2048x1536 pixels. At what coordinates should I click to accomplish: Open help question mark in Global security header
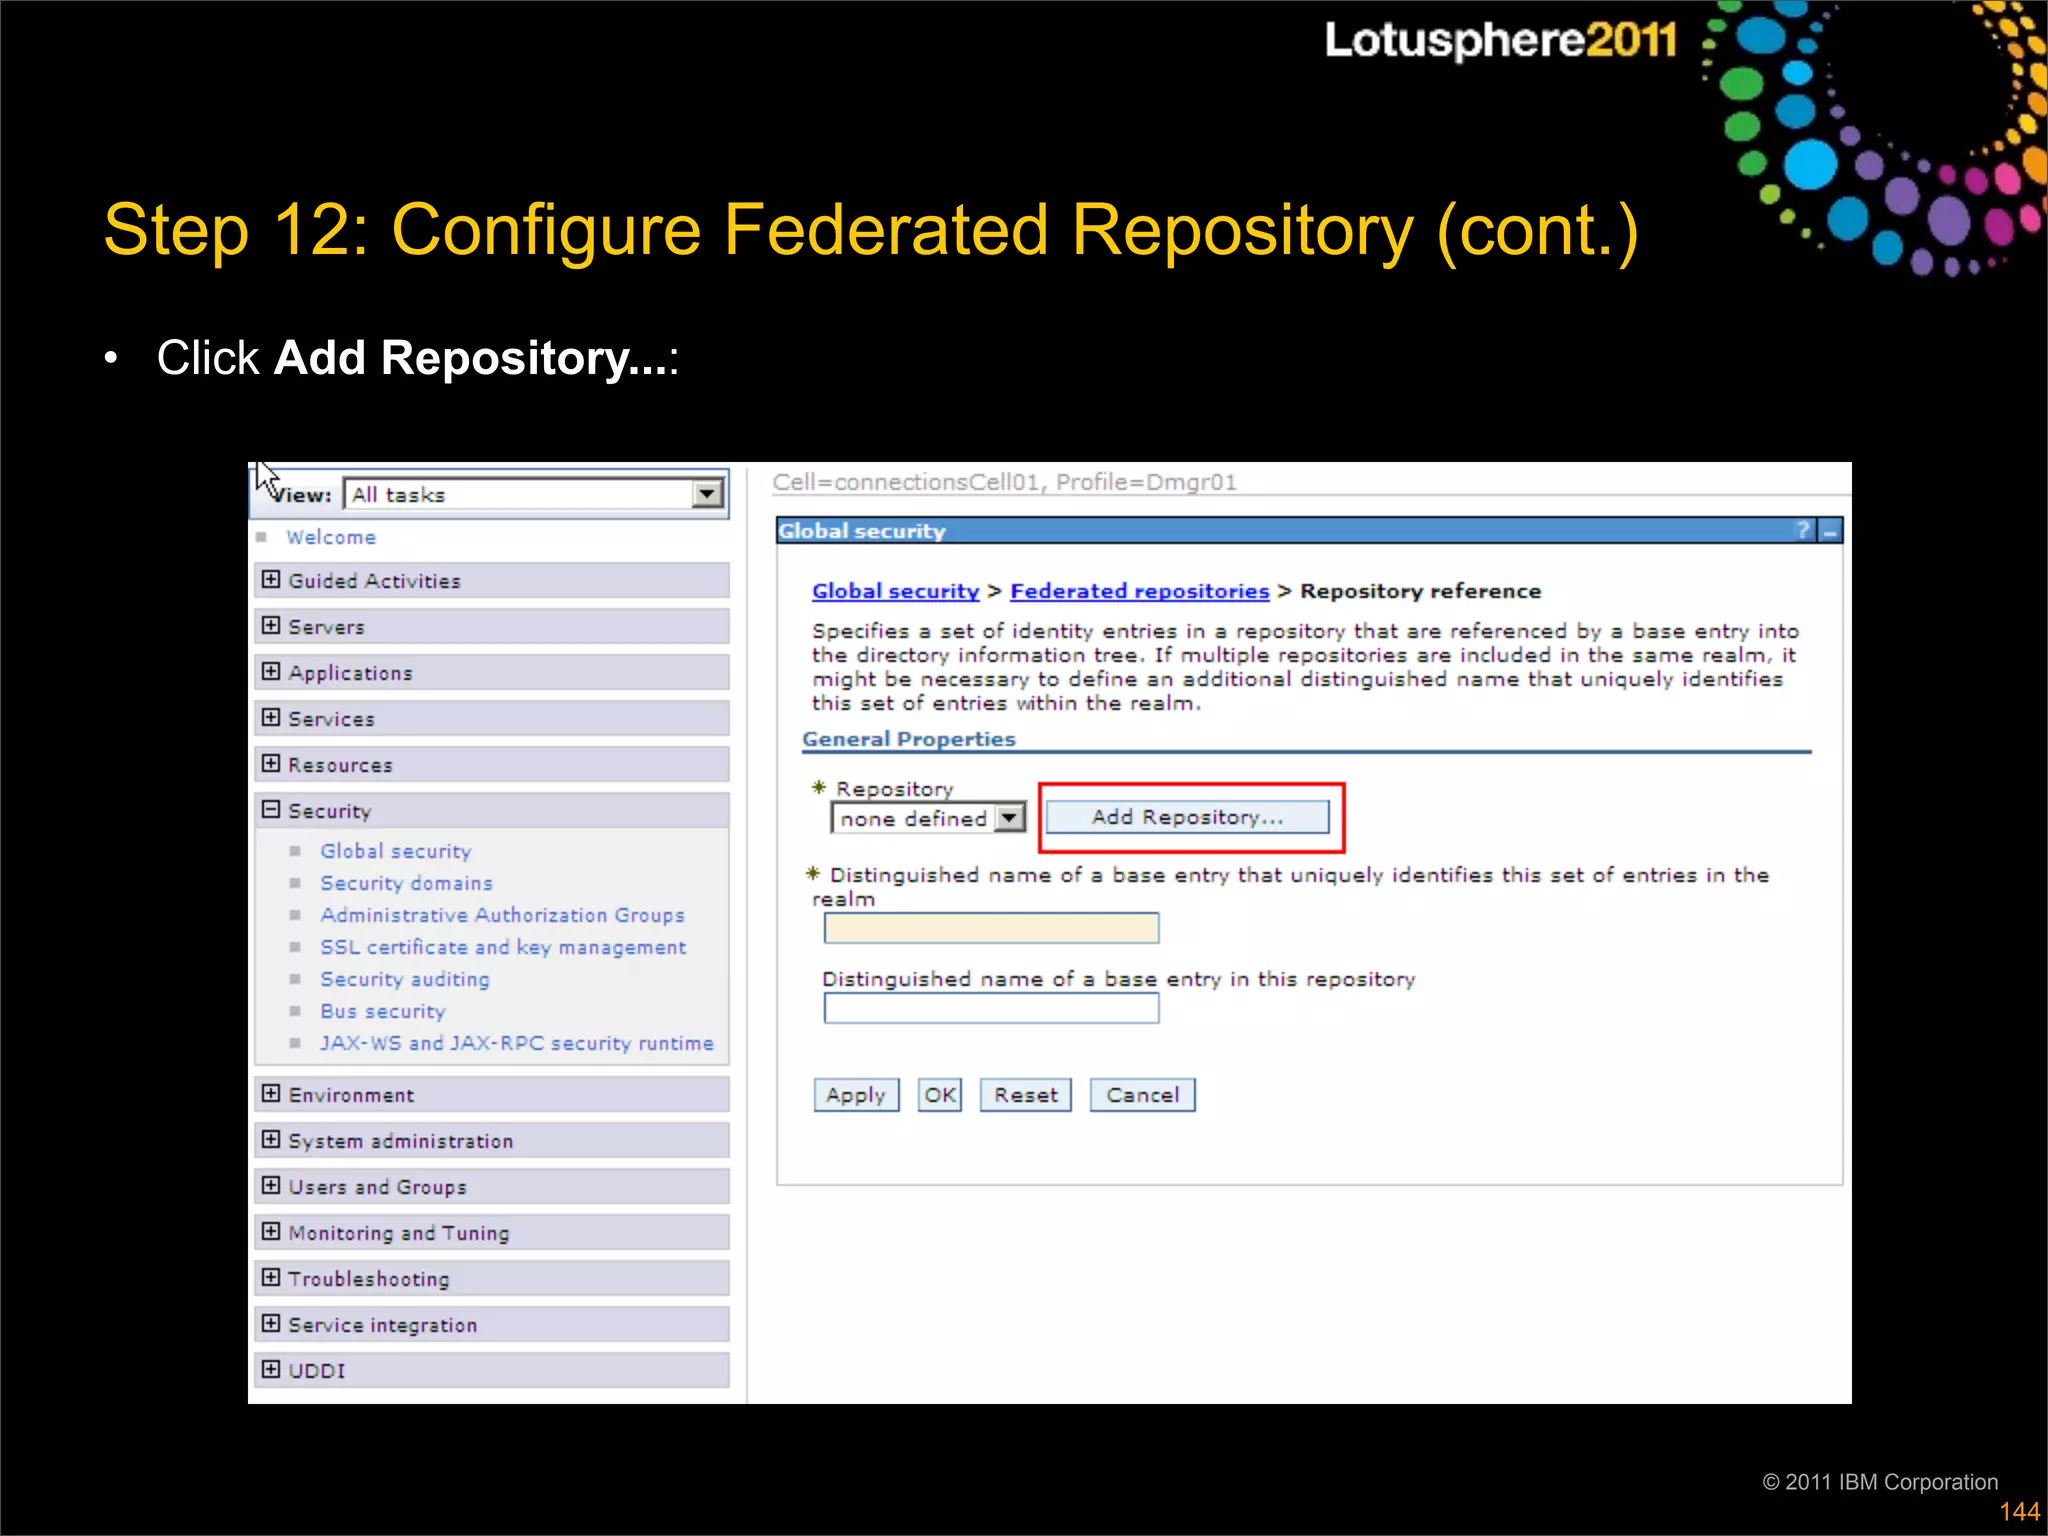[x=1804, y=530]
